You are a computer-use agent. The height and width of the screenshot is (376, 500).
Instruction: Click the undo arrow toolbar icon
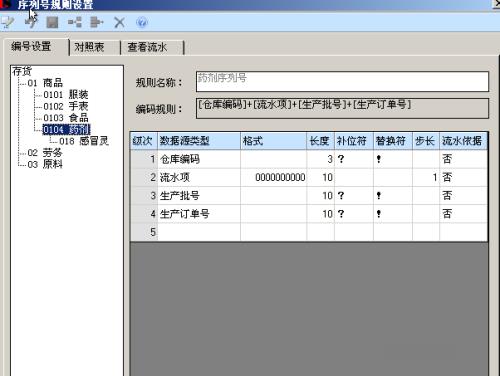coord(31,22)
